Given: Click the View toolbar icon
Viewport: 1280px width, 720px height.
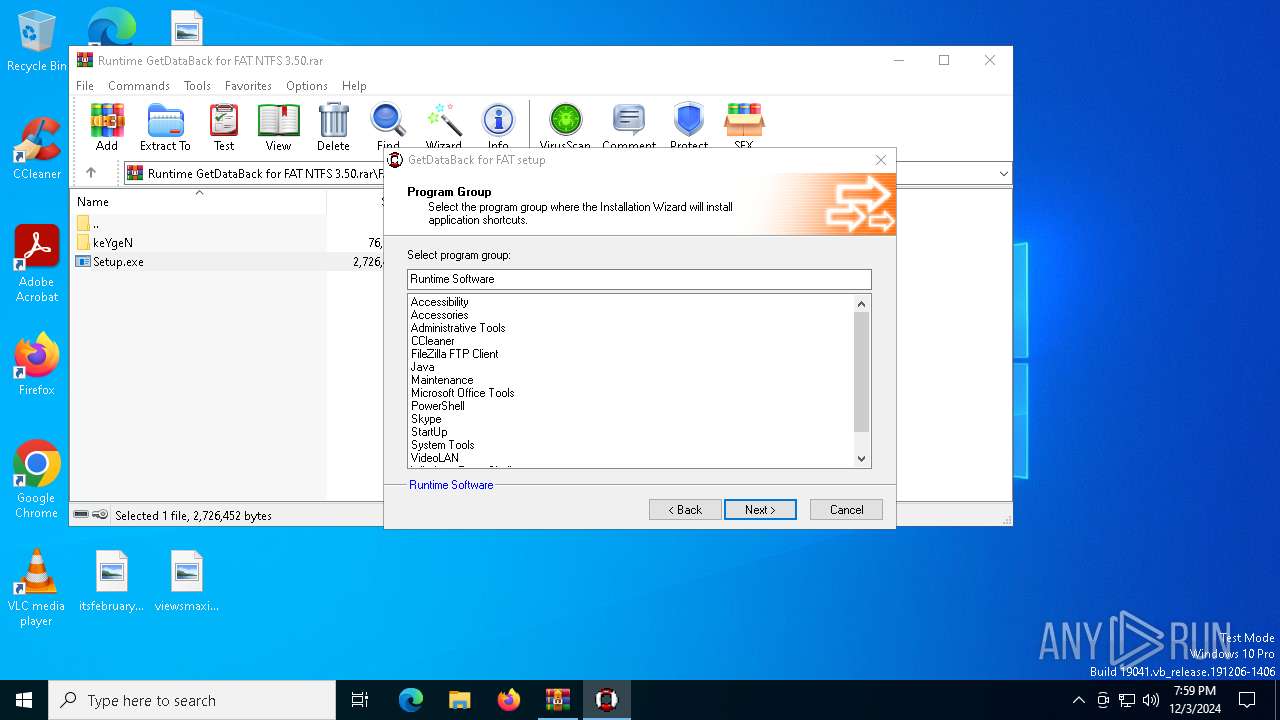Looking at the screenshot, I should [x=278, y=127].
